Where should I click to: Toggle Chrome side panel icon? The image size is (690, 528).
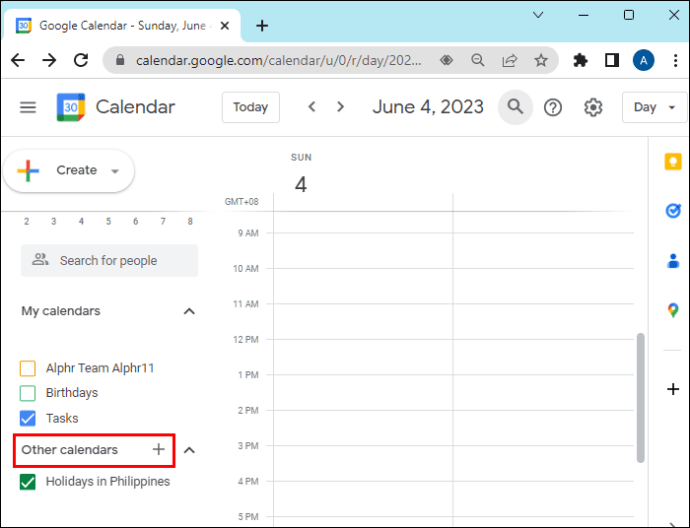click(612, 60)
